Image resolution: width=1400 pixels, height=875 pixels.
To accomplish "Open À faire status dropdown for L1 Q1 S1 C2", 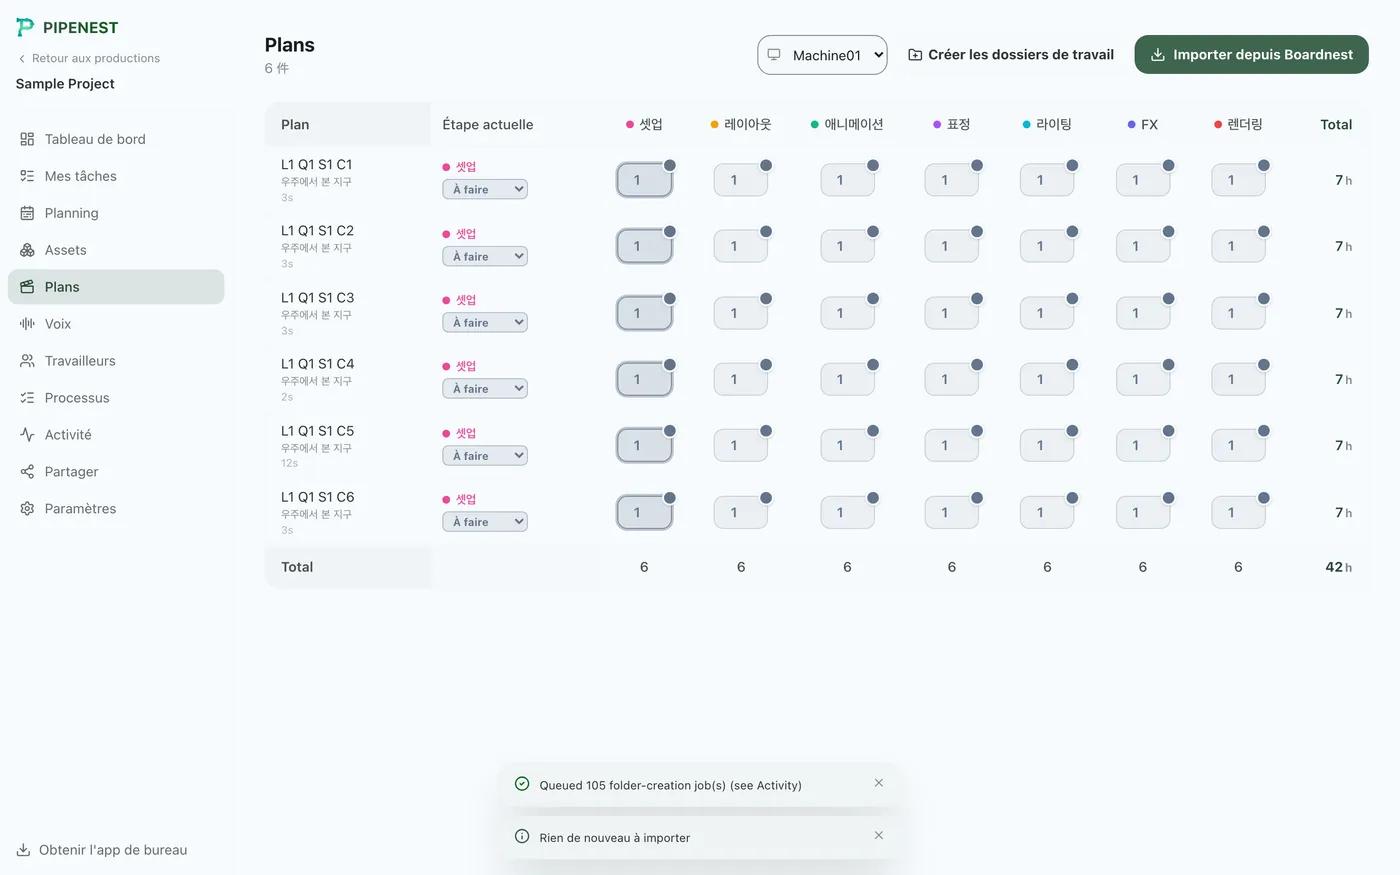I will tap(485, 256).
